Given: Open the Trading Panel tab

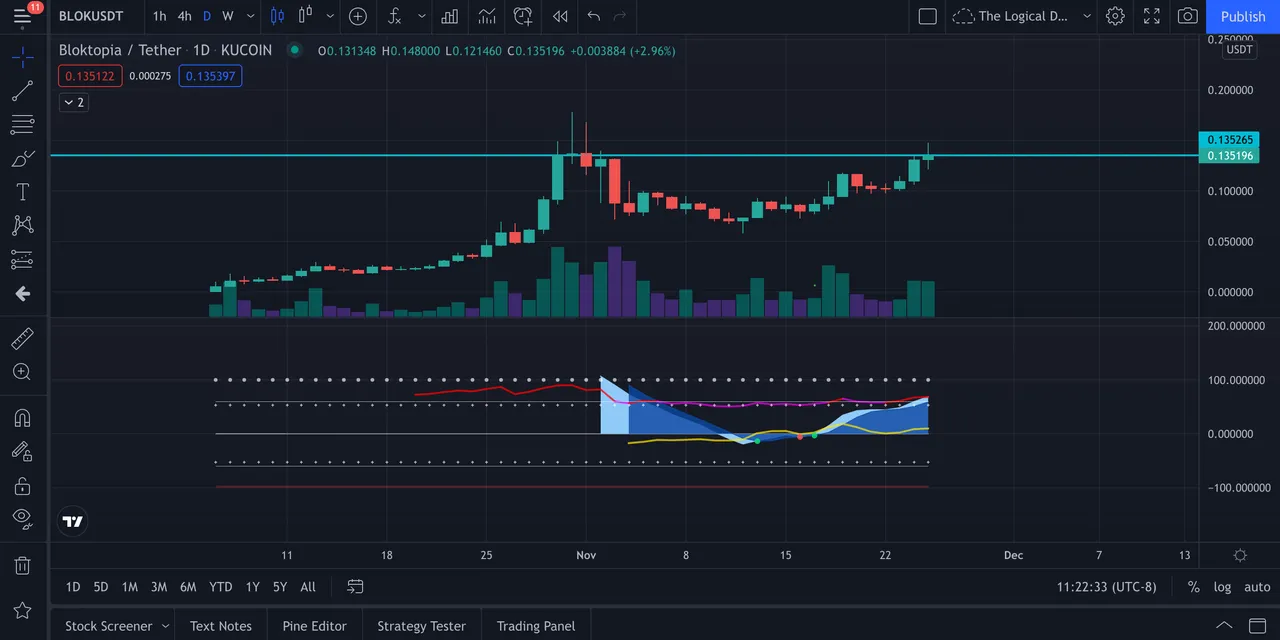Looking at the screenshot, I should (x=536, y=626).
